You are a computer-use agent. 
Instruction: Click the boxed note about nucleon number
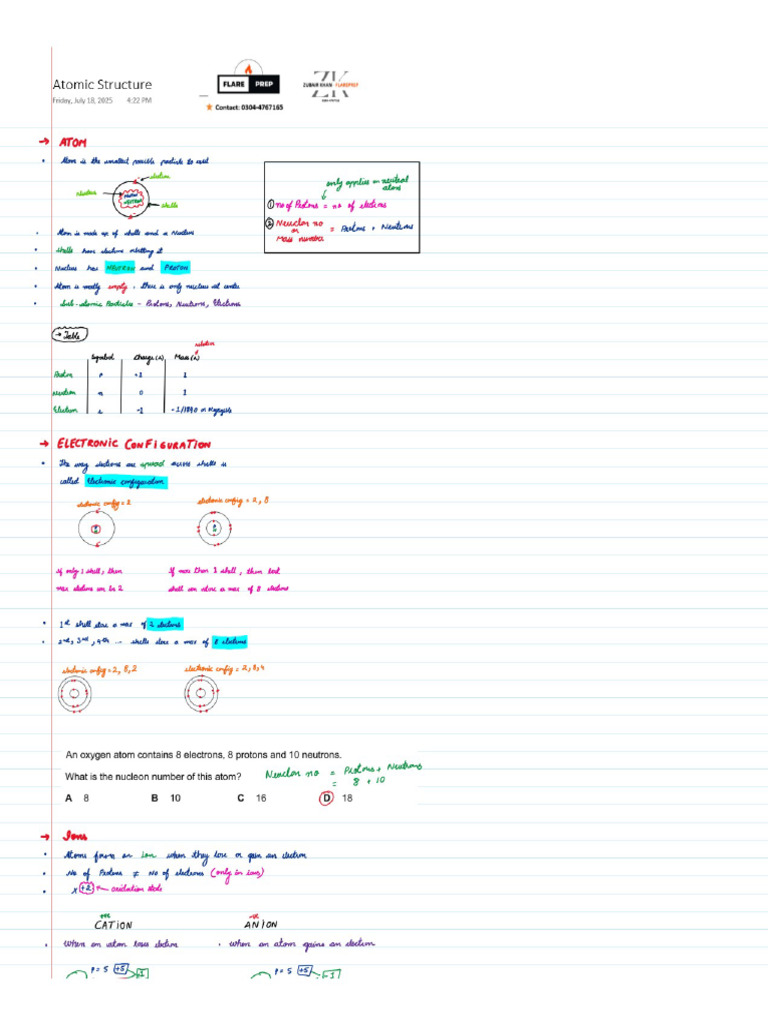pos(342,207)
